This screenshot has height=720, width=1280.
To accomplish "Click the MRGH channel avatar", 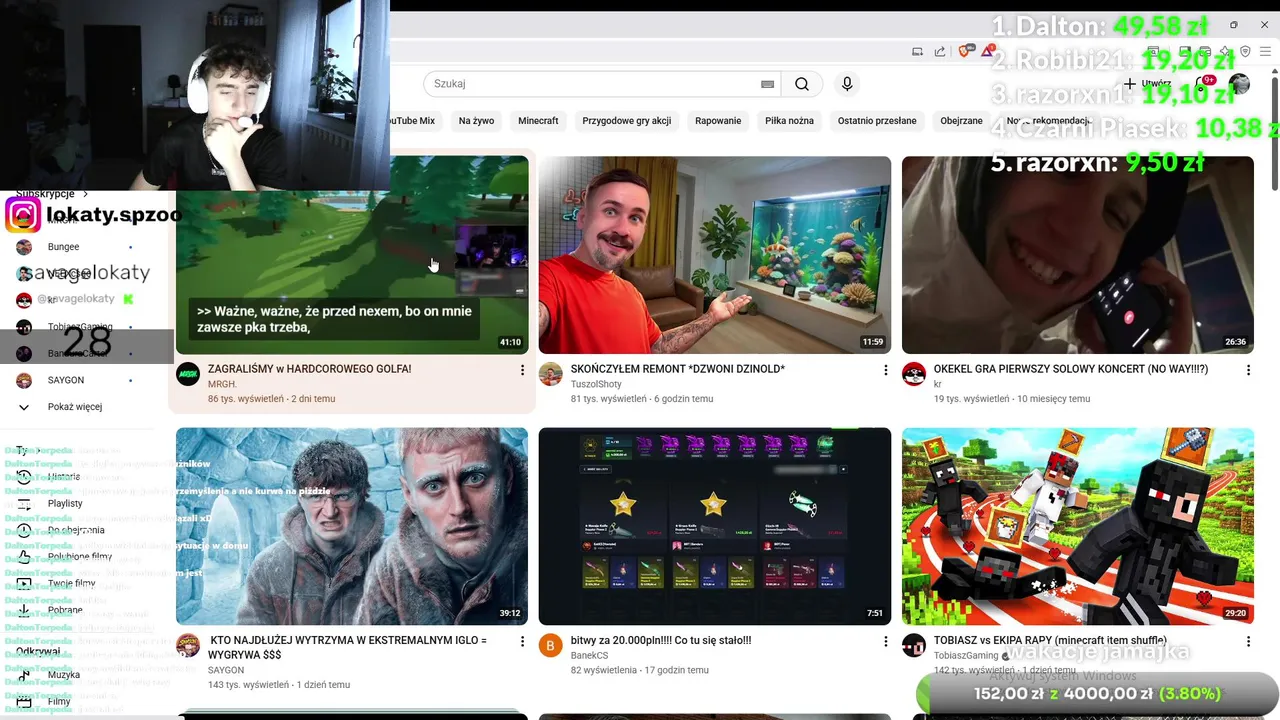I will (188, 374).
